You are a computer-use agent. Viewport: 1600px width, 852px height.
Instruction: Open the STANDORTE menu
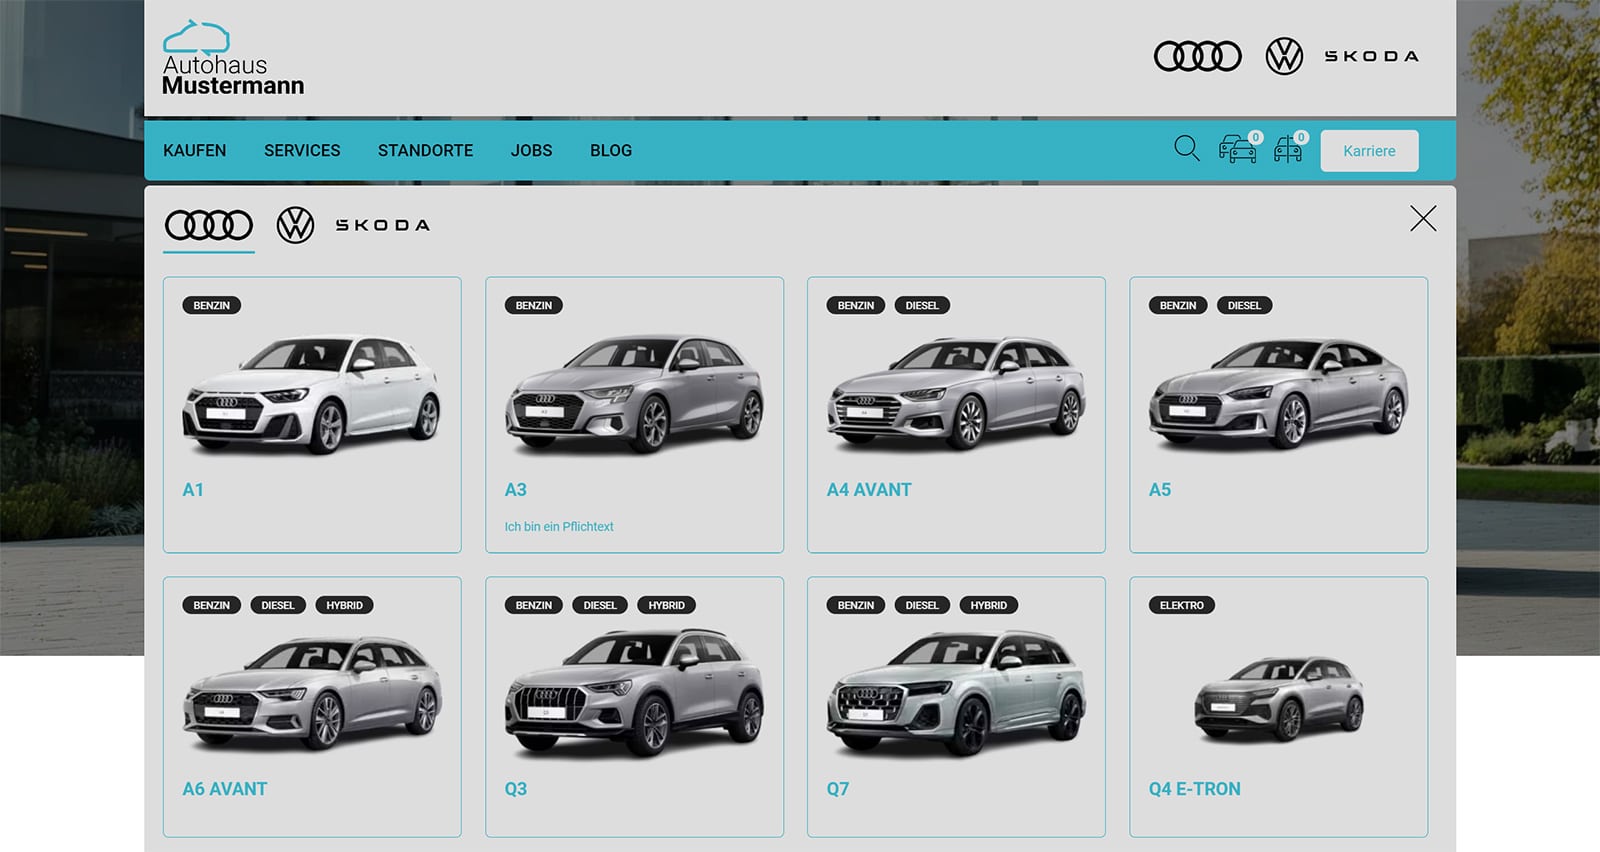pyautogui.click(x=425, y=150)
